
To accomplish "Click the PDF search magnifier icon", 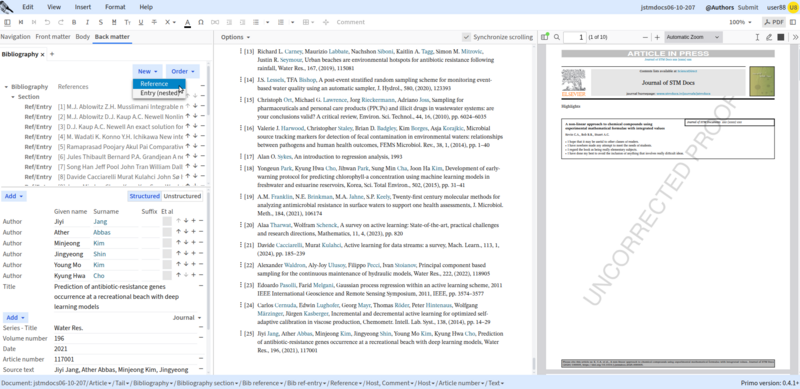I will [557, 37].
